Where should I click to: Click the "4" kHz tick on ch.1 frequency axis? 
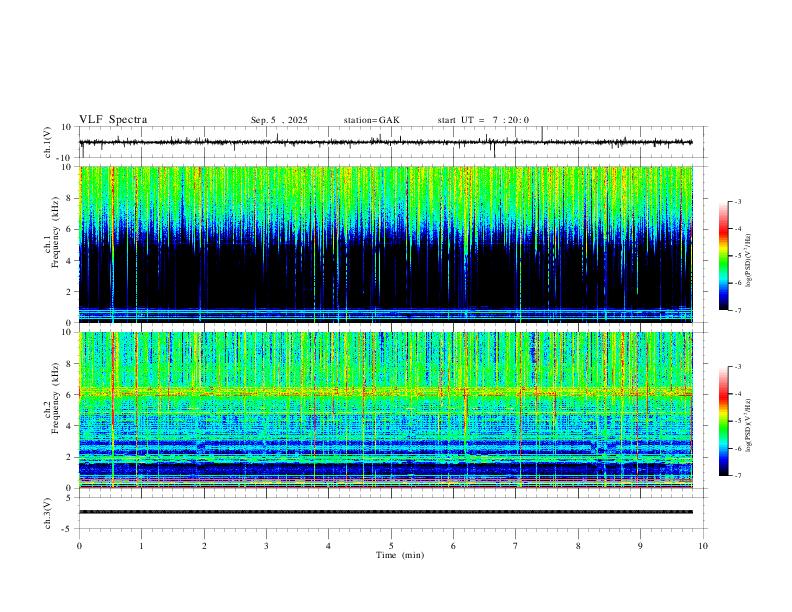coord(69,261)
